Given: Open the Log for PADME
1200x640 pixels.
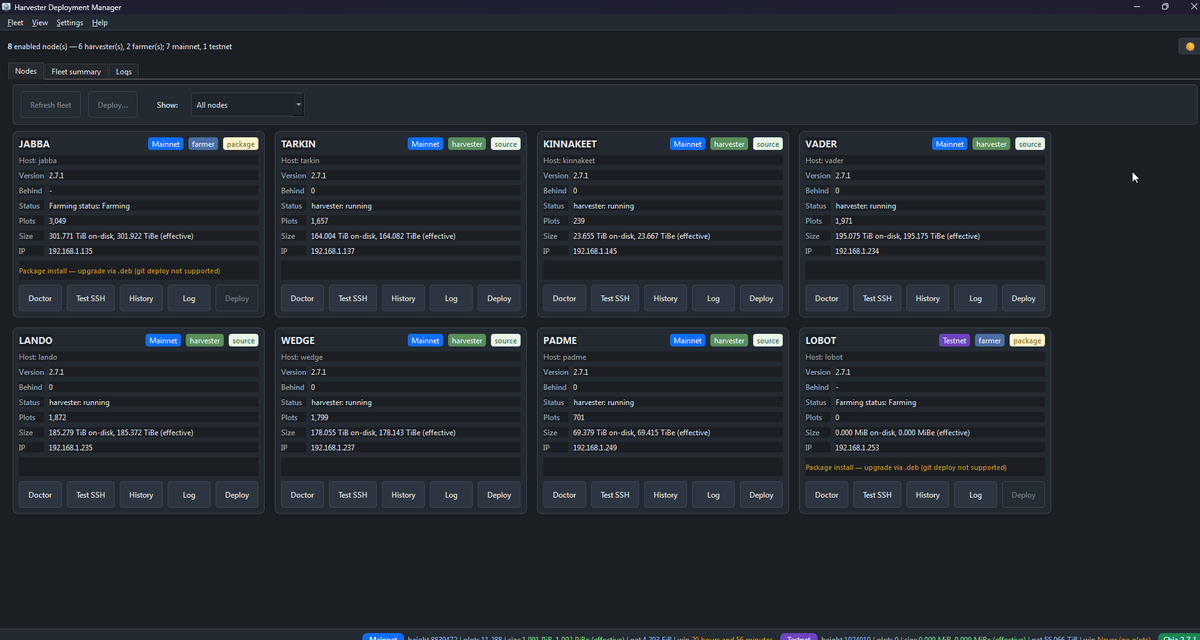Looking at the screenshot, I should pyautogui.click(x=713, y=495).
